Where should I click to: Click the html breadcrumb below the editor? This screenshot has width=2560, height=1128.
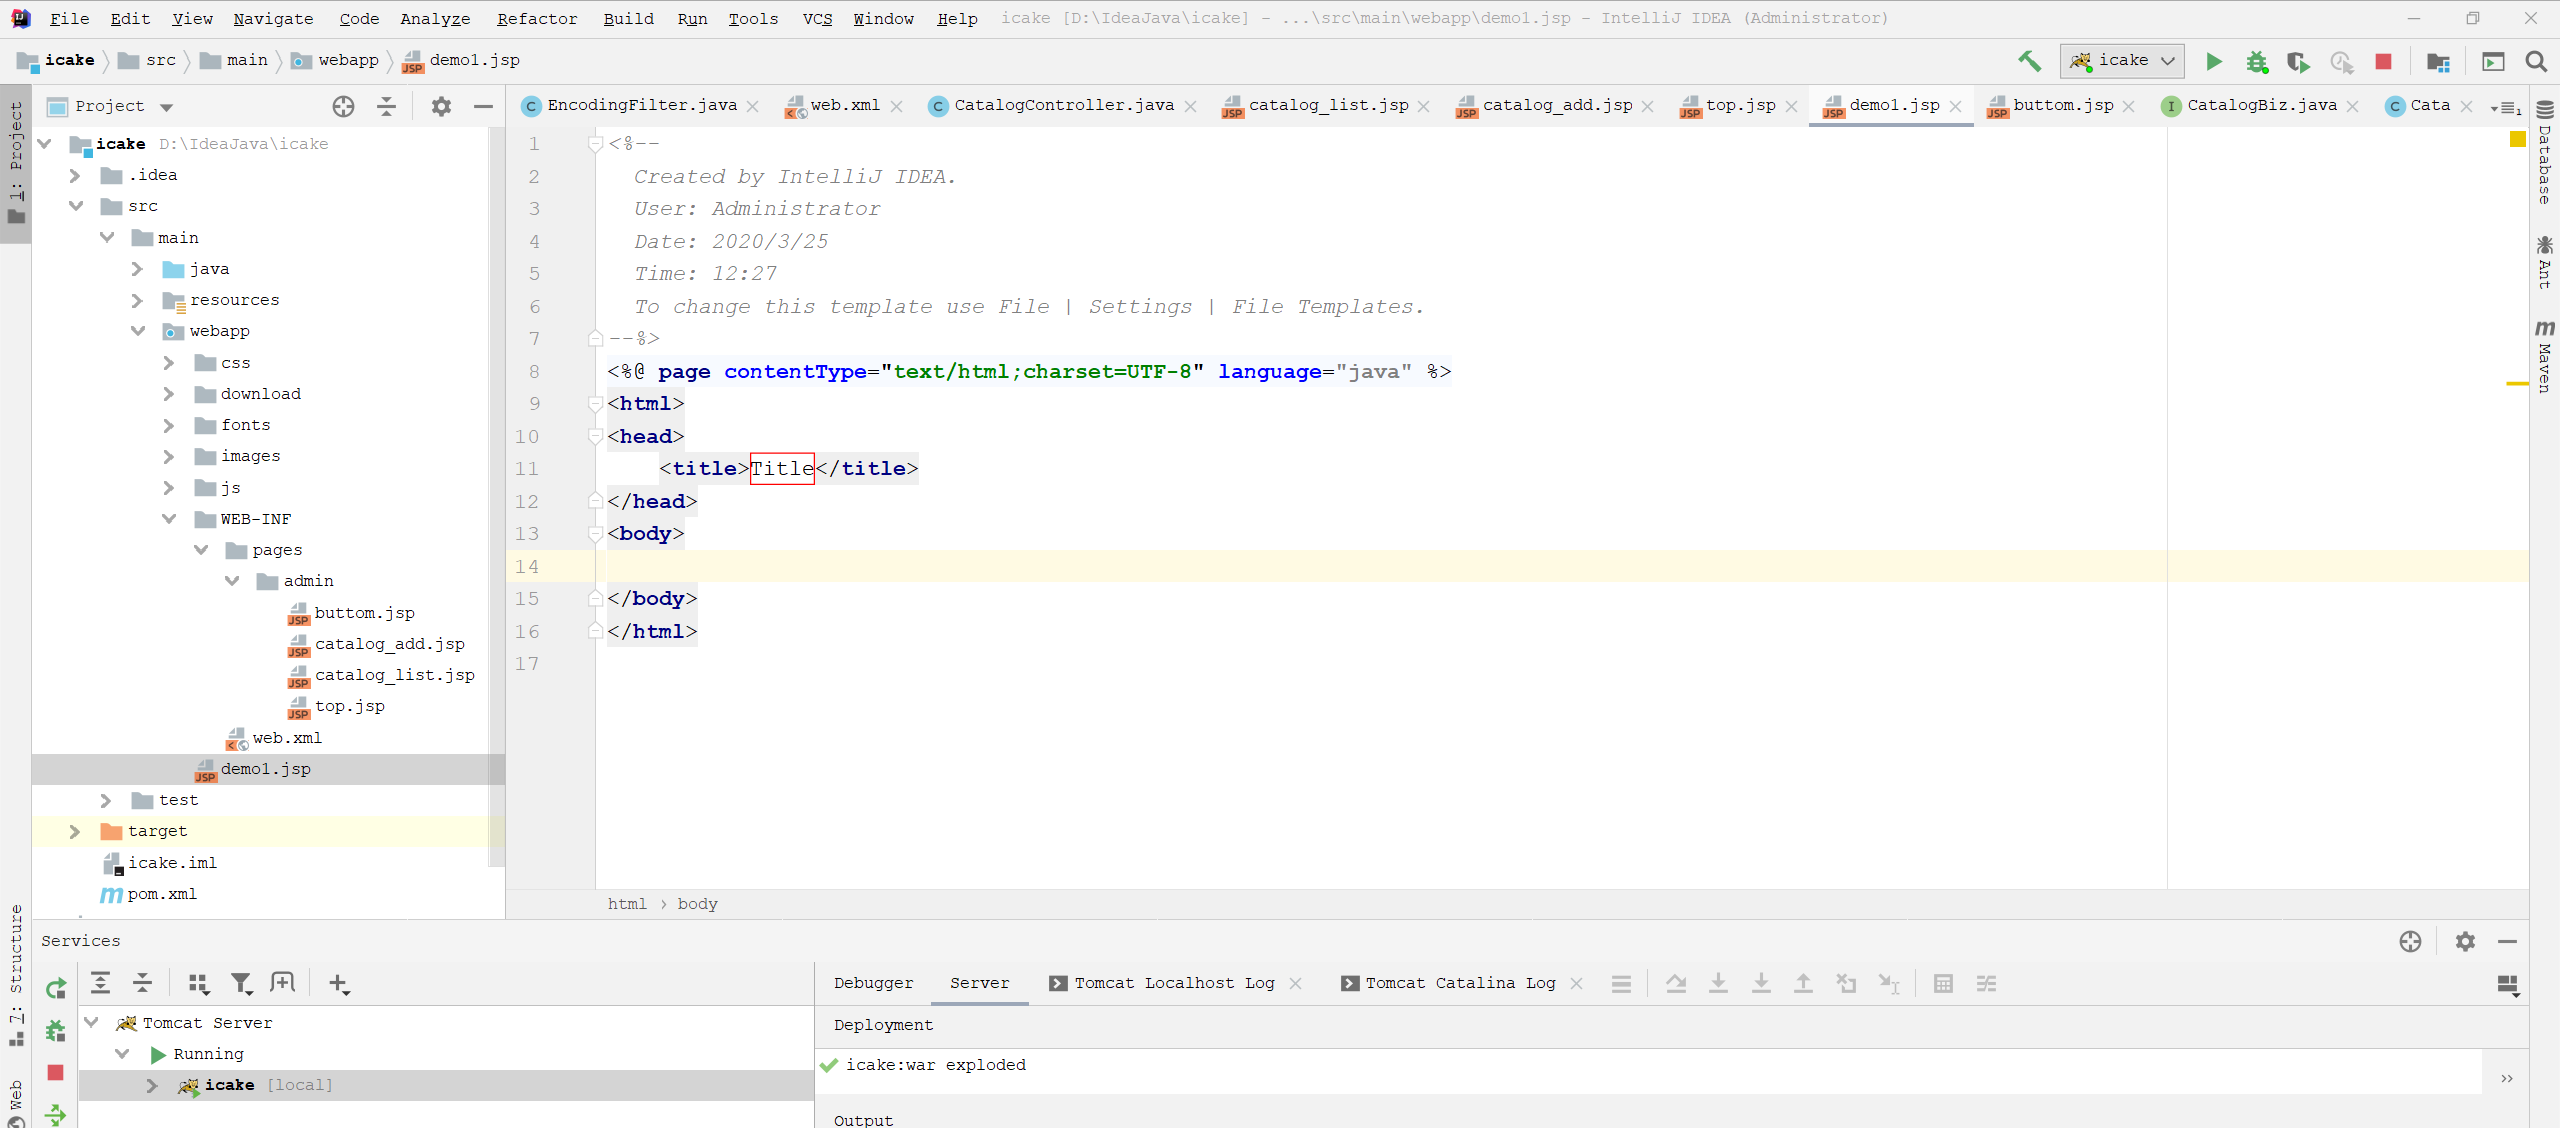pyautogui.click(x=627, y=904)
